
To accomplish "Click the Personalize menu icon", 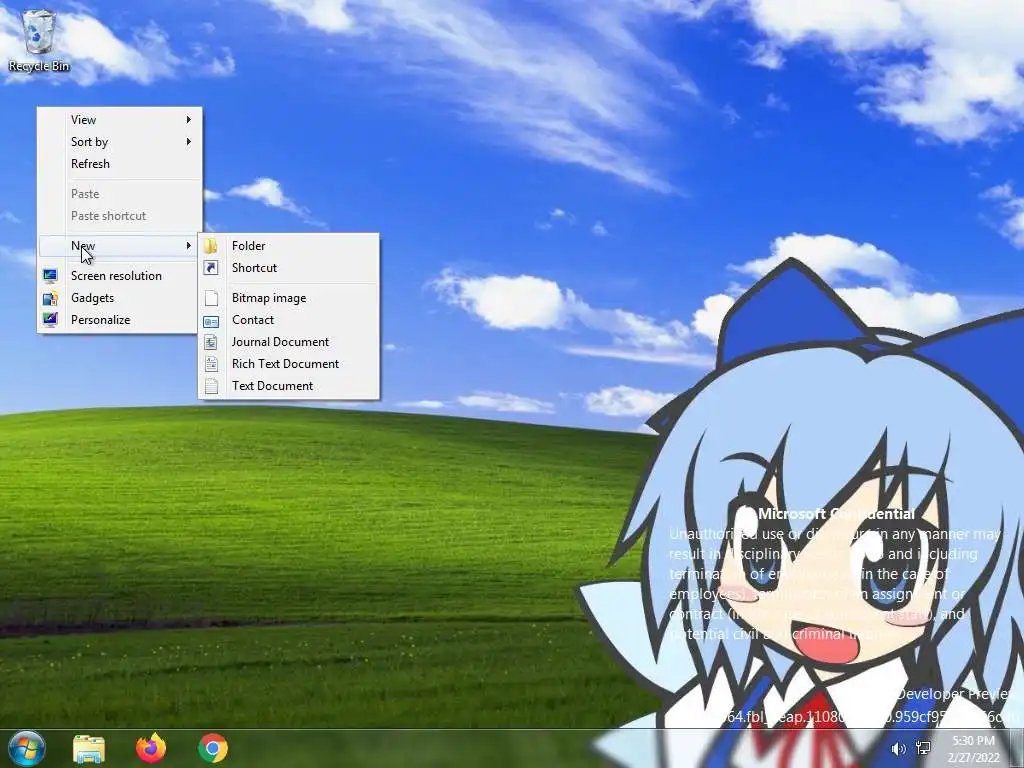I will [50, 319].
